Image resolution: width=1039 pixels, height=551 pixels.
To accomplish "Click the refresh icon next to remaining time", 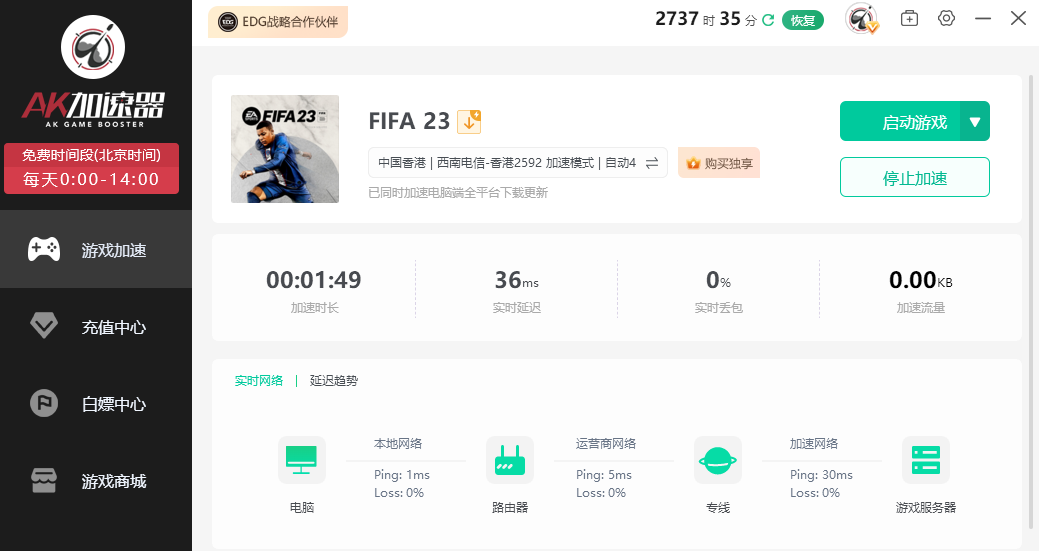I will (x=768, y=20).
